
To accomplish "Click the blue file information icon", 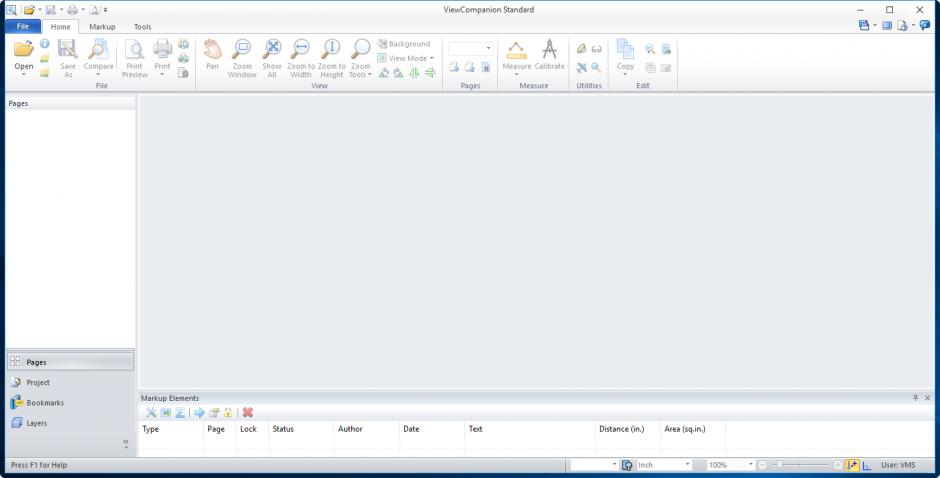I will click(44, 44).
